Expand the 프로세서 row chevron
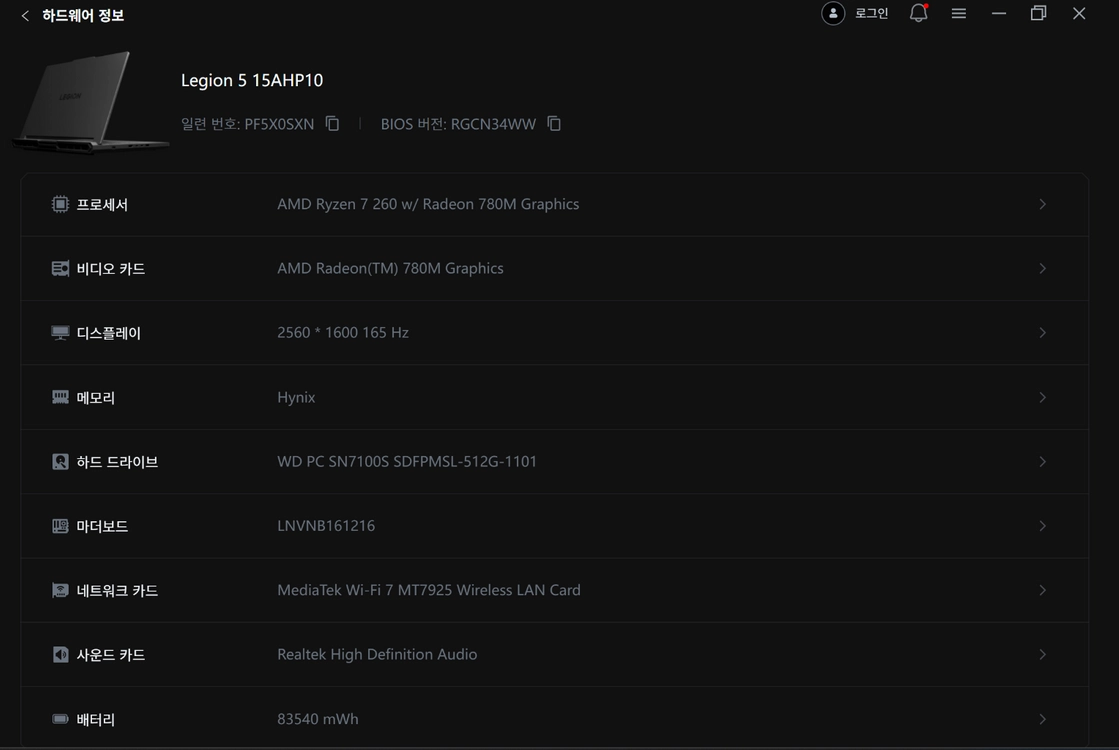Image resolution: width=1119 pixels, height=750 pixels. pyautogui.click(x=1043, y=204)
